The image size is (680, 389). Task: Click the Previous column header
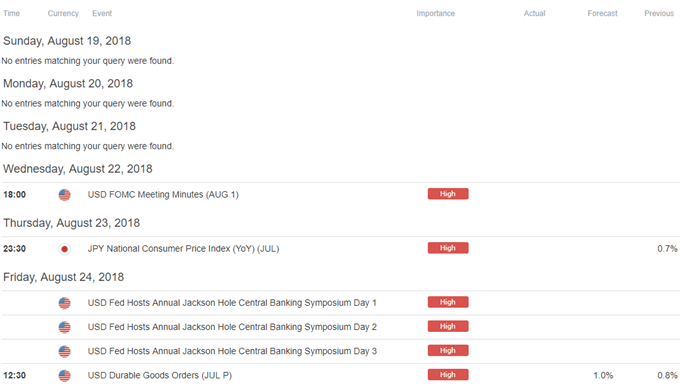point(659,13)
